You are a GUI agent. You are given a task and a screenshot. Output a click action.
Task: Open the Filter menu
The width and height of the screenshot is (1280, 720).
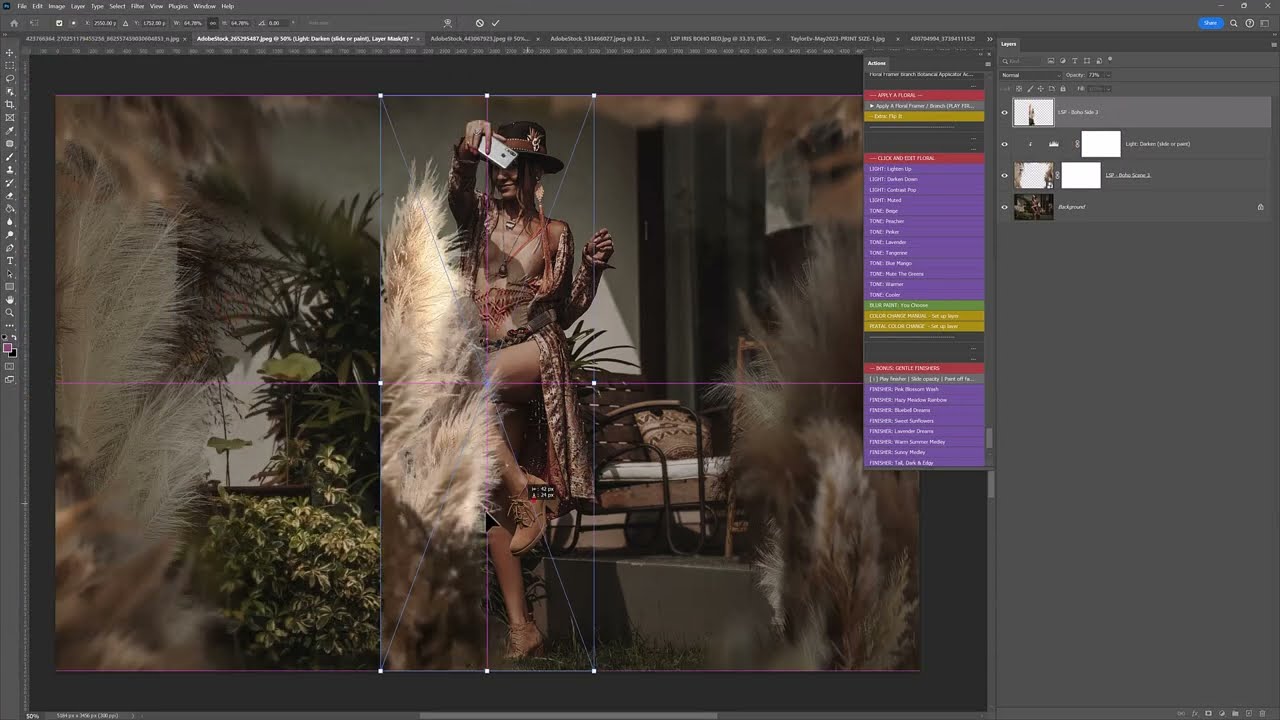click(137, 6)
